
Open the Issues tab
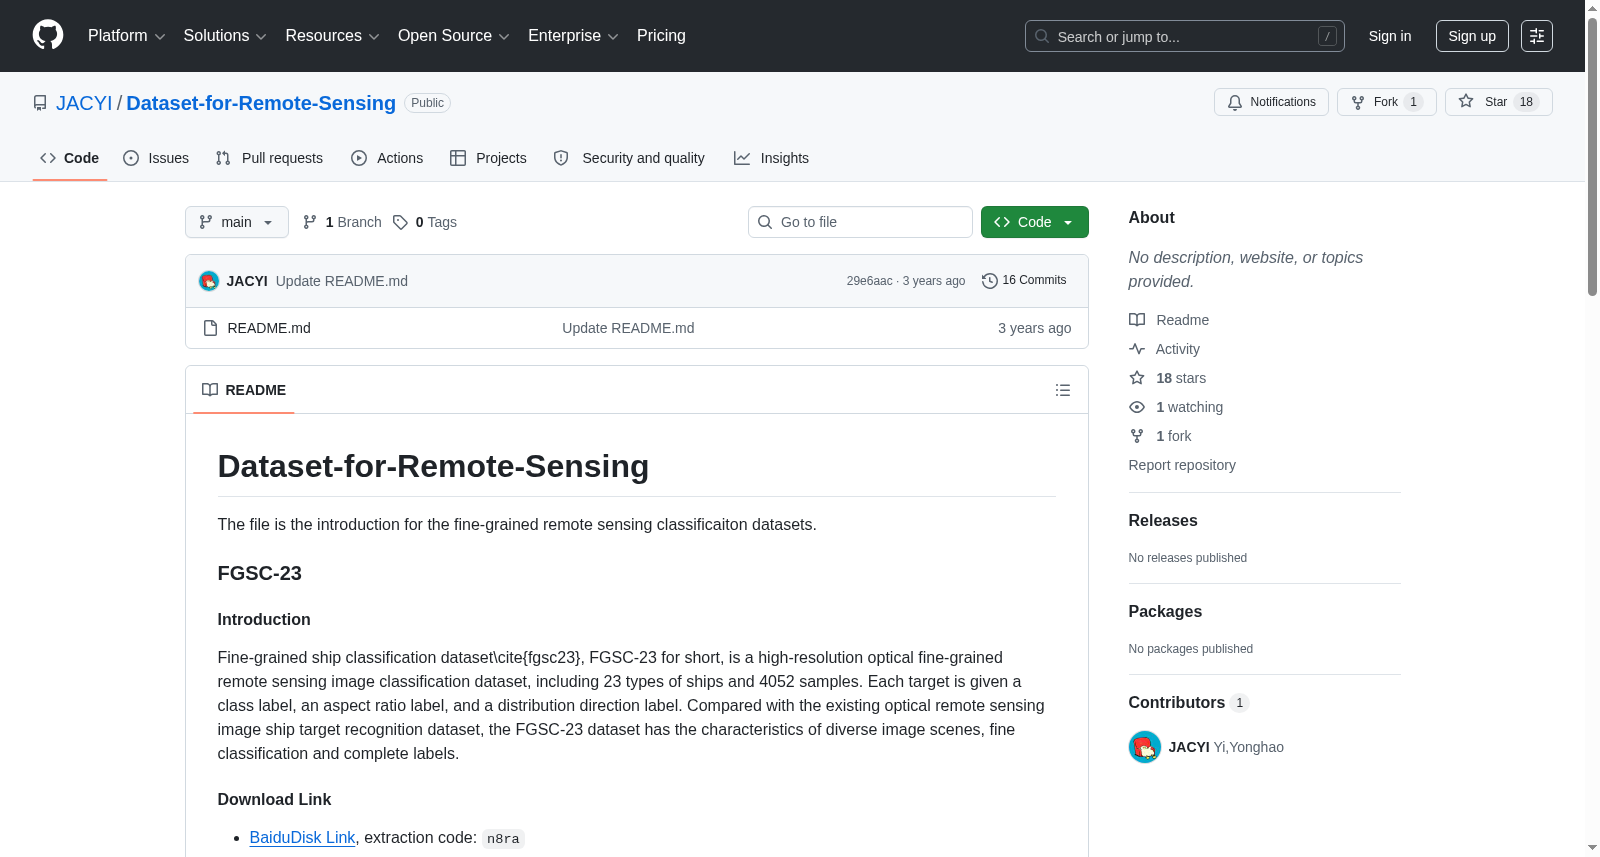tap(156, 158)
